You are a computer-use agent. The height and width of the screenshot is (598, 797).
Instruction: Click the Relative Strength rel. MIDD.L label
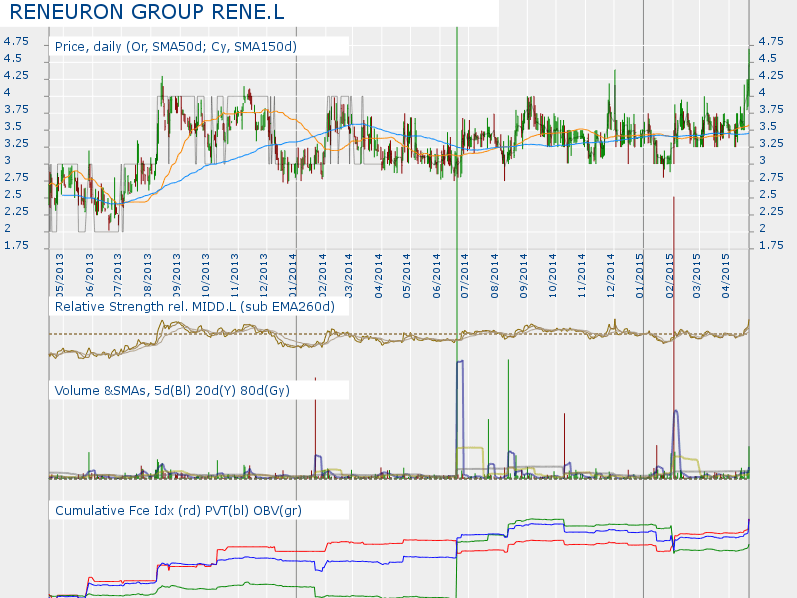pyautogui.click(x=195, y=307)
